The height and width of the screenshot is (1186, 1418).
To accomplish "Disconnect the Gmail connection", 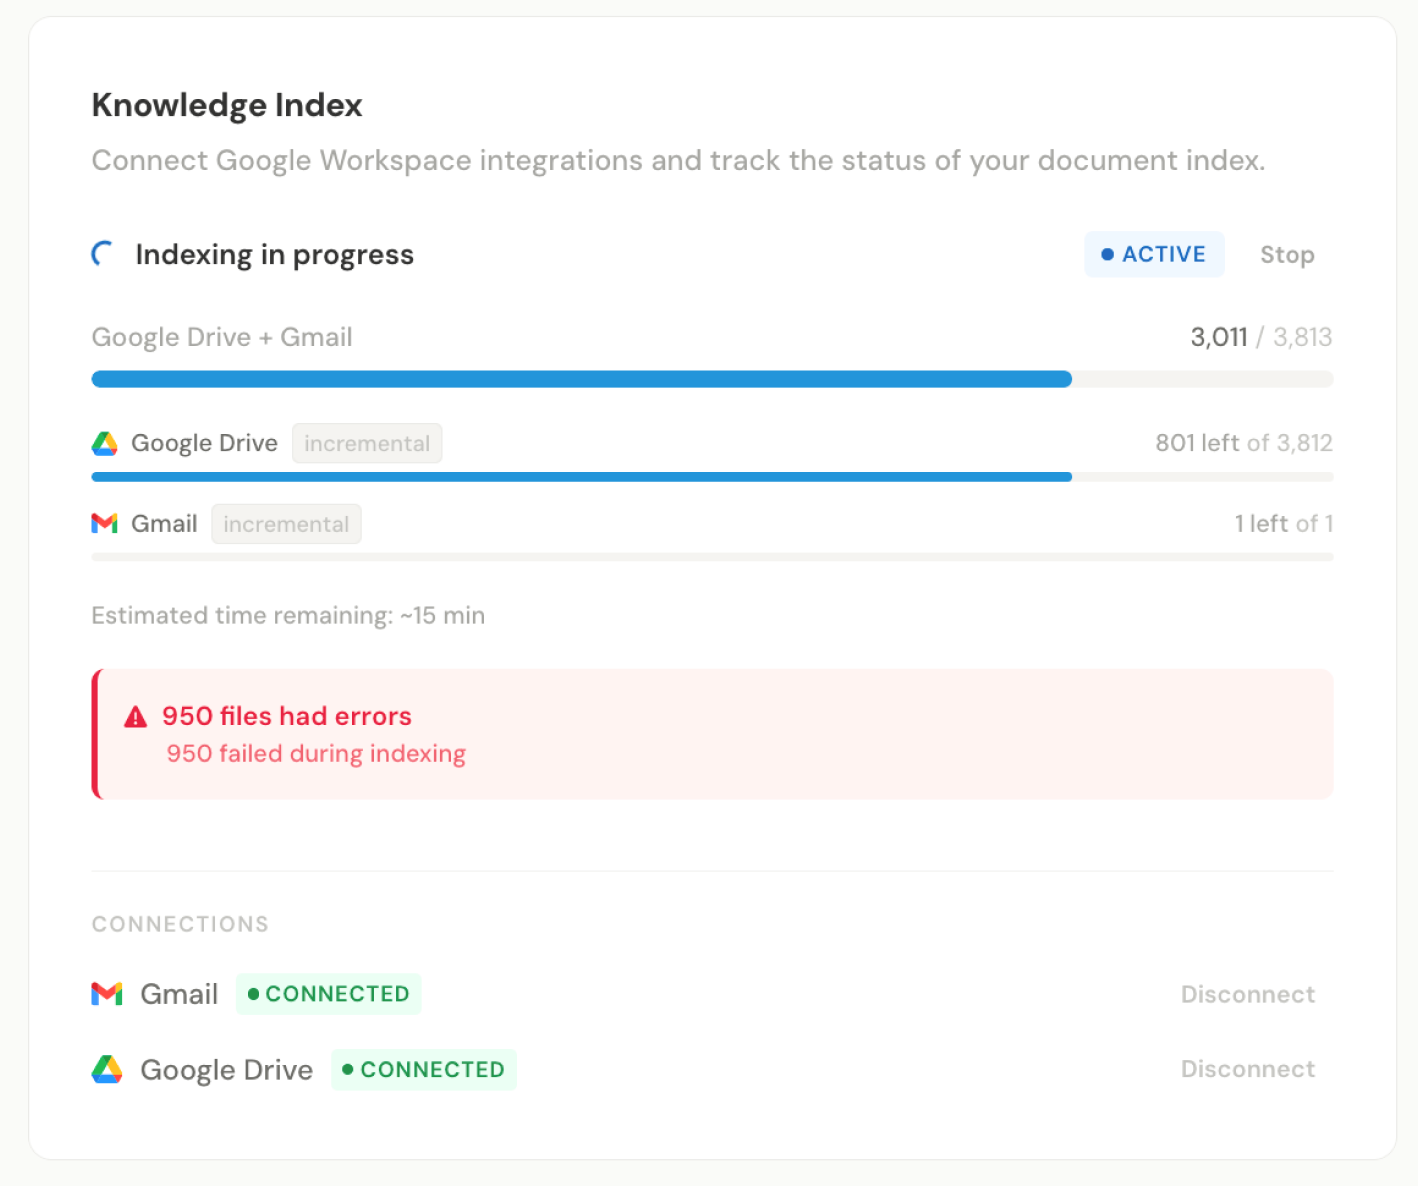I will (x=1247, y=994).
